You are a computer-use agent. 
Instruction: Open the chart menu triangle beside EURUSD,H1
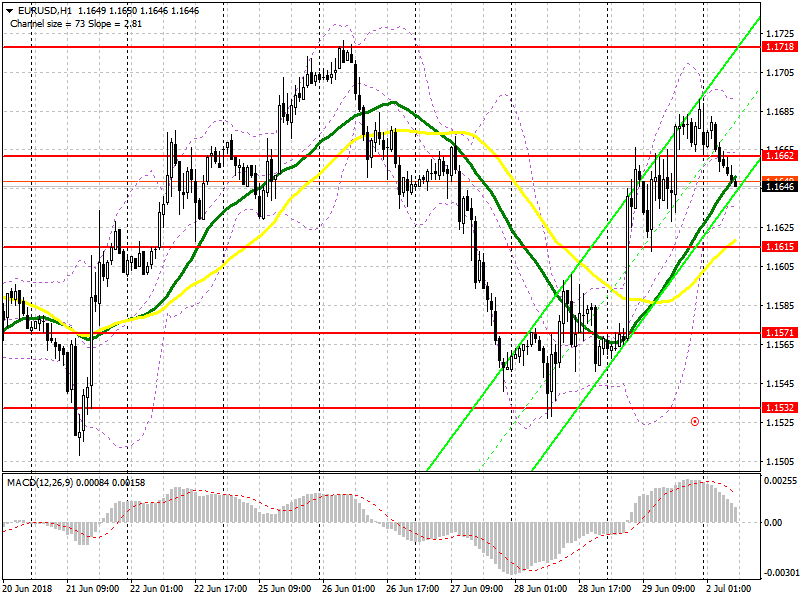[x=9, y=11]
